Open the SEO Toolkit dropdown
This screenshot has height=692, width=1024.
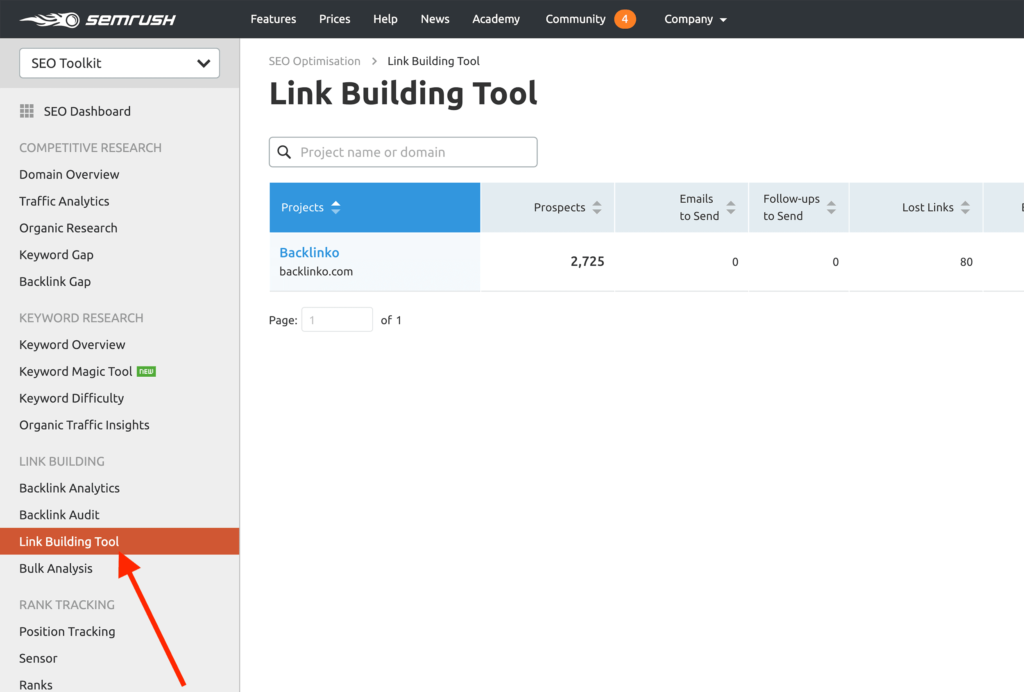(118, 62)
